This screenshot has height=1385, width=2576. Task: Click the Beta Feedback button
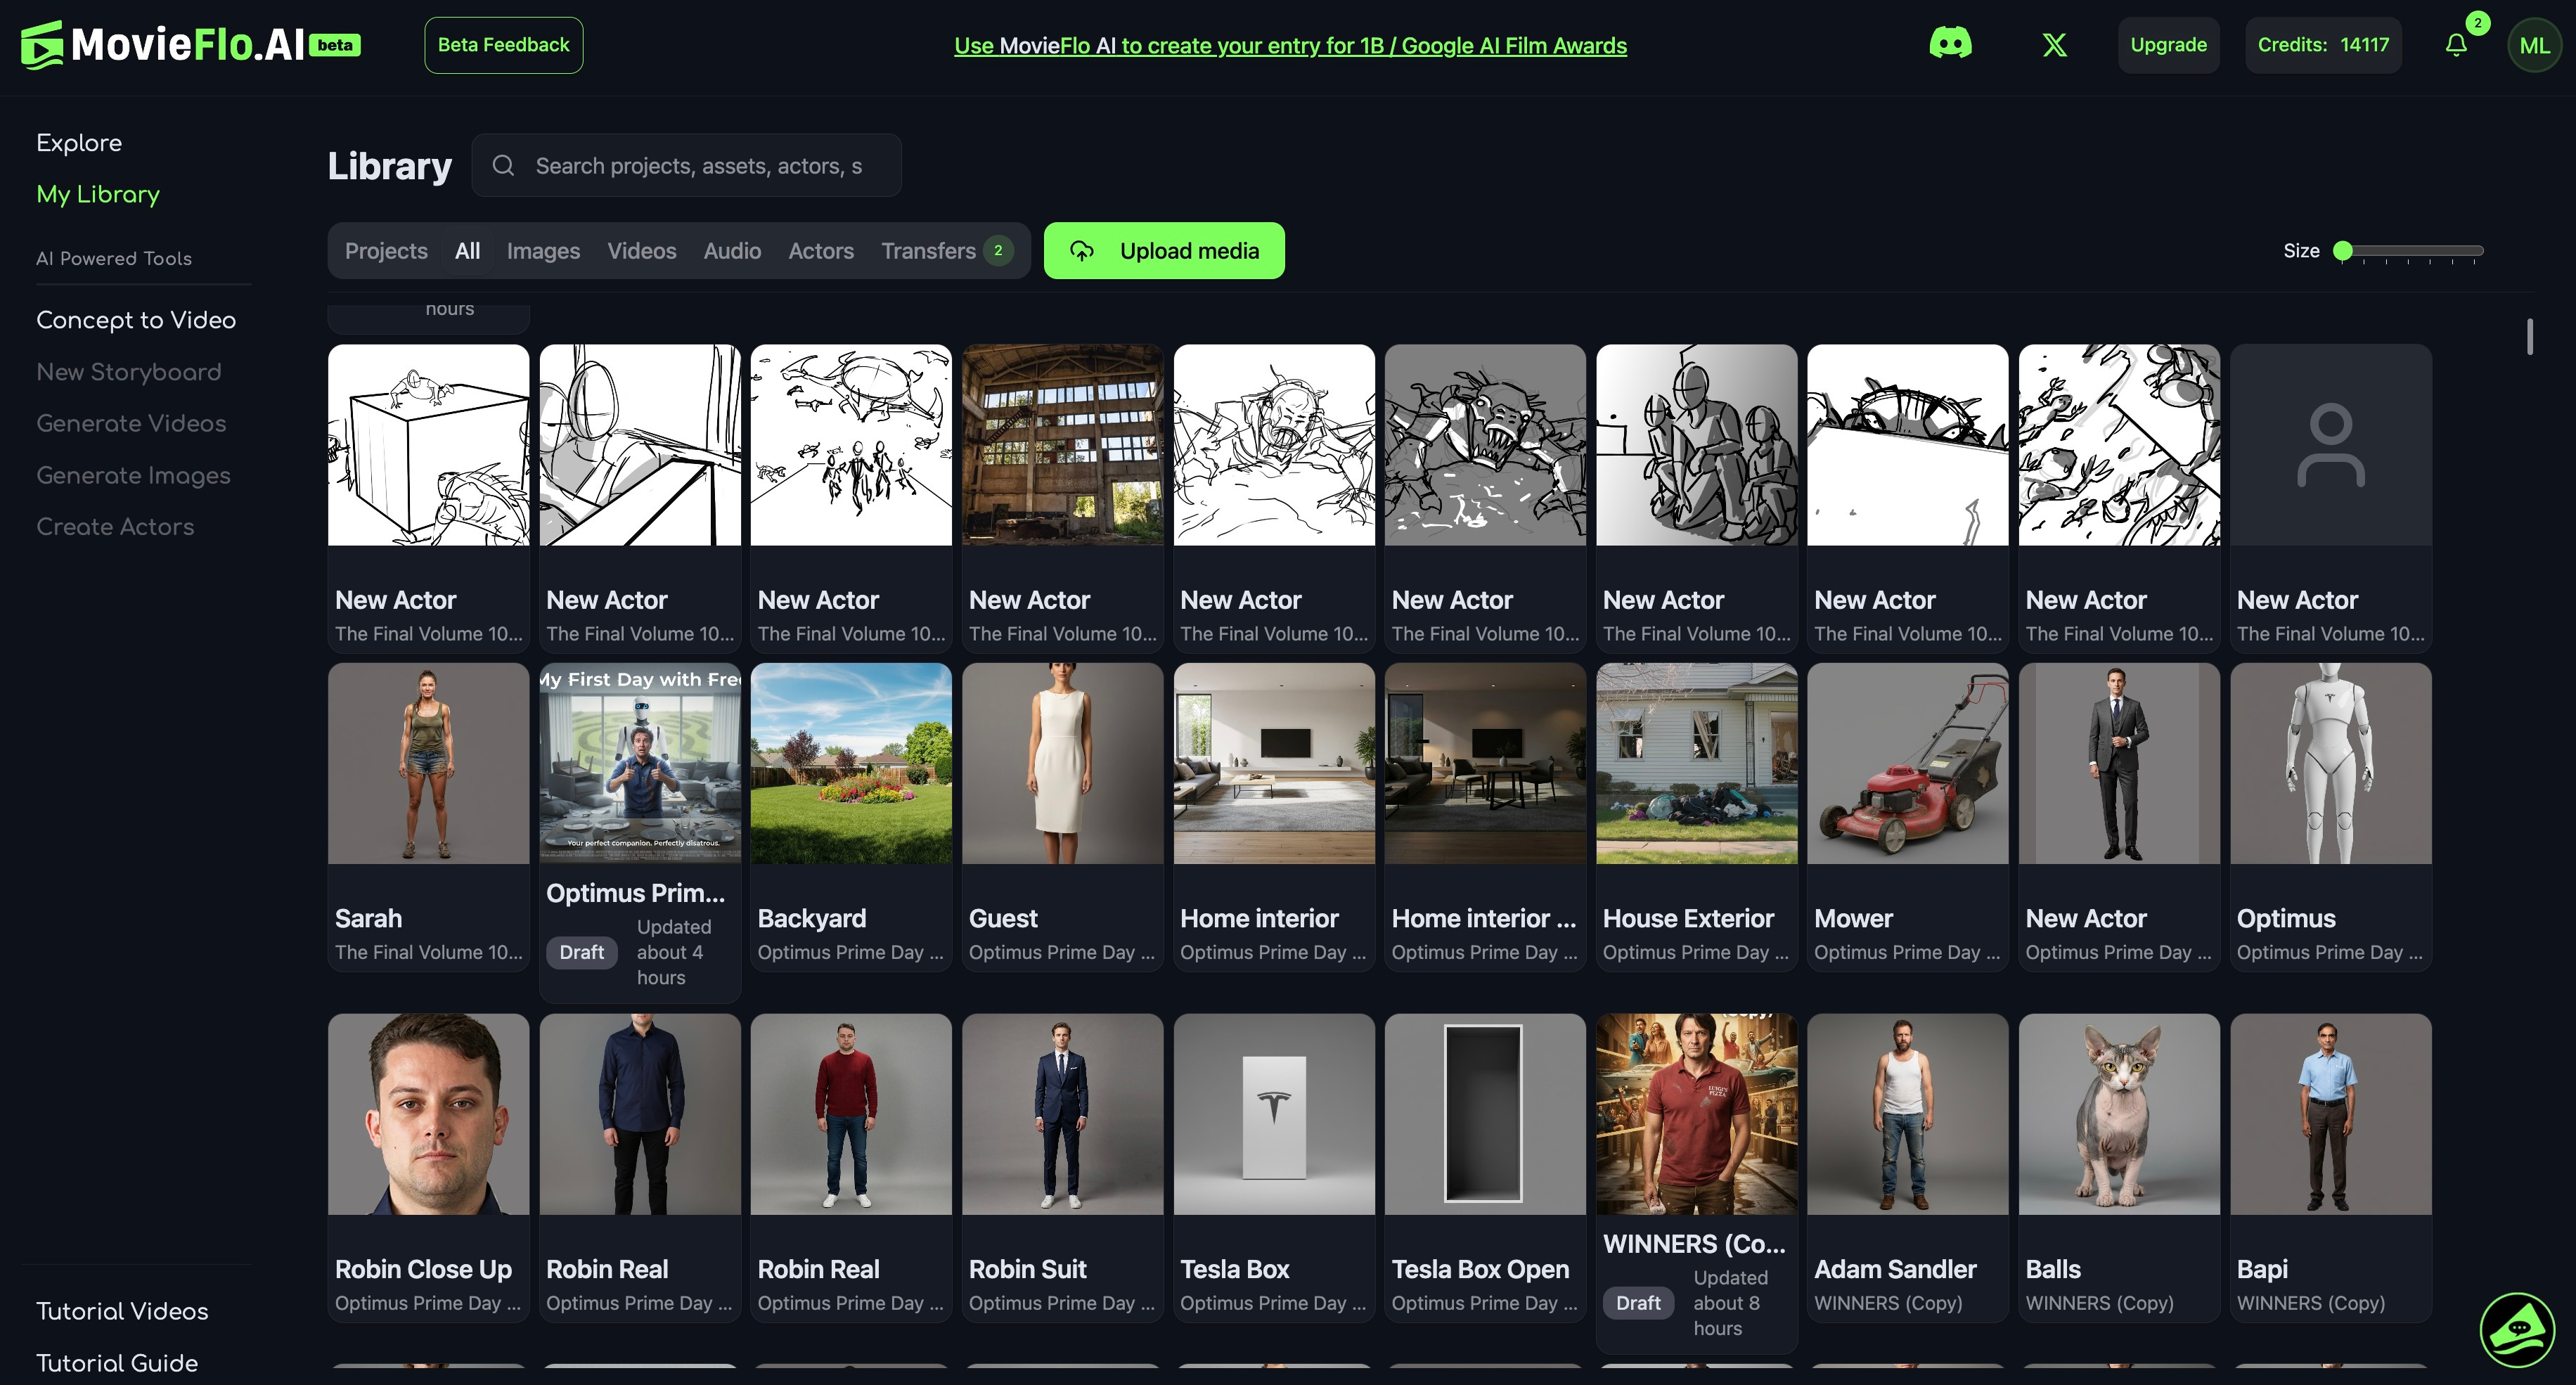tap(503, 45)
